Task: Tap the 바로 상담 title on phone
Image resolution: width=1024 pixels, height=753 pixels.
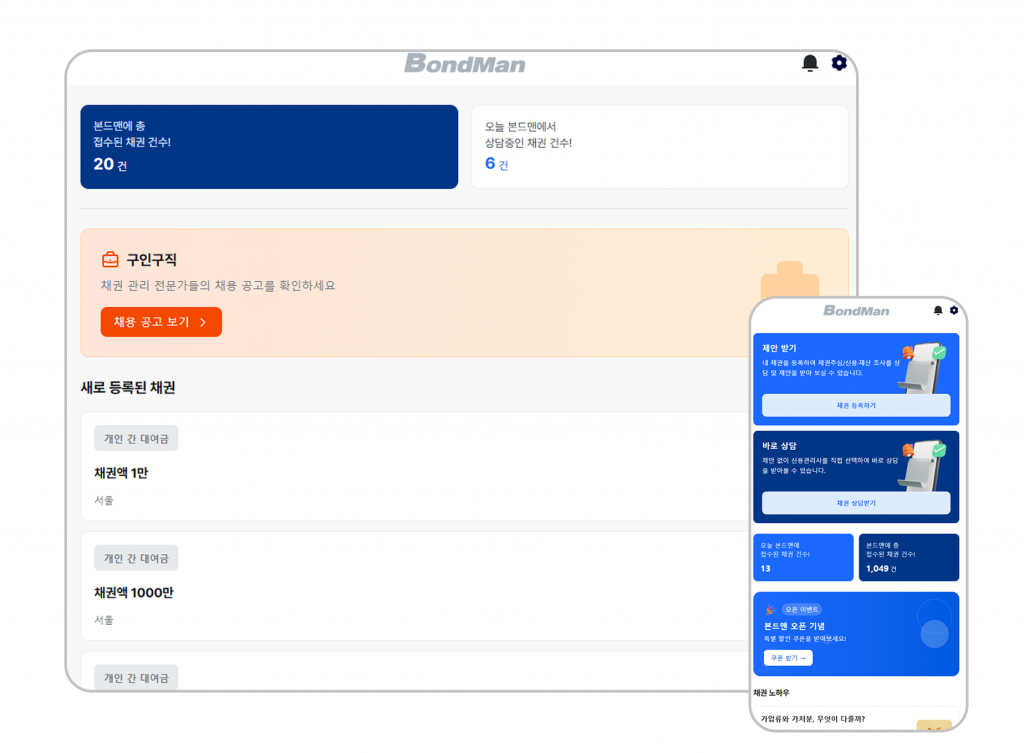Action: [779, 445]
